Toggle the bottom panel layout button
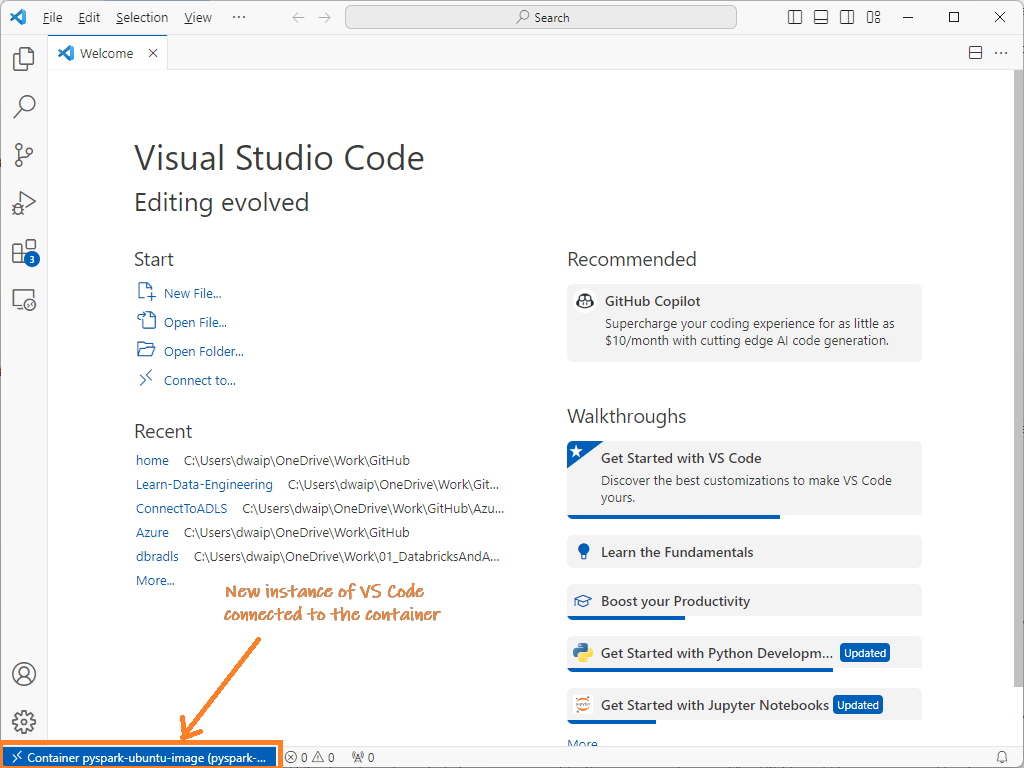Viewport: 1024px width, 768px height. (821, 17)
